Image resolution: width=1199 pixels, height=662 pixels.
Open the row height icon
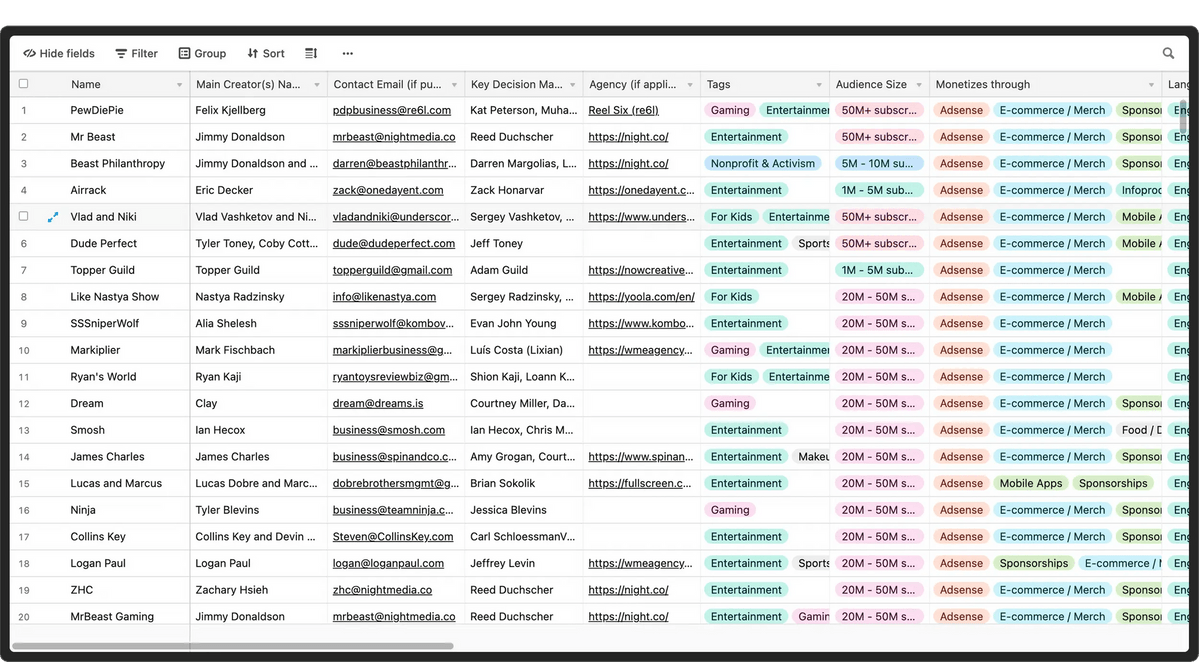(311, 54)
